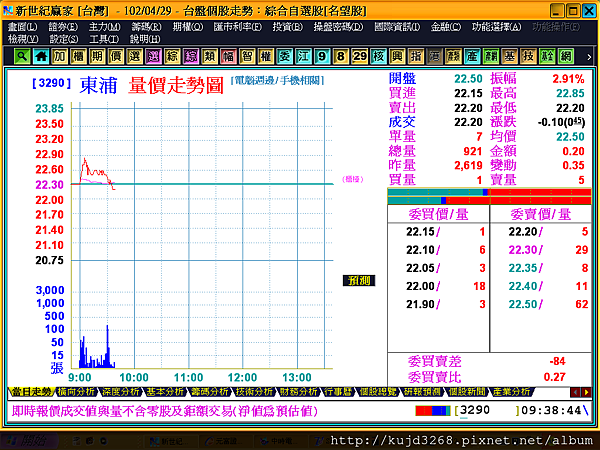Open the 畫面(L) menu
Viewport: 600px width, 450px height.
23,27
